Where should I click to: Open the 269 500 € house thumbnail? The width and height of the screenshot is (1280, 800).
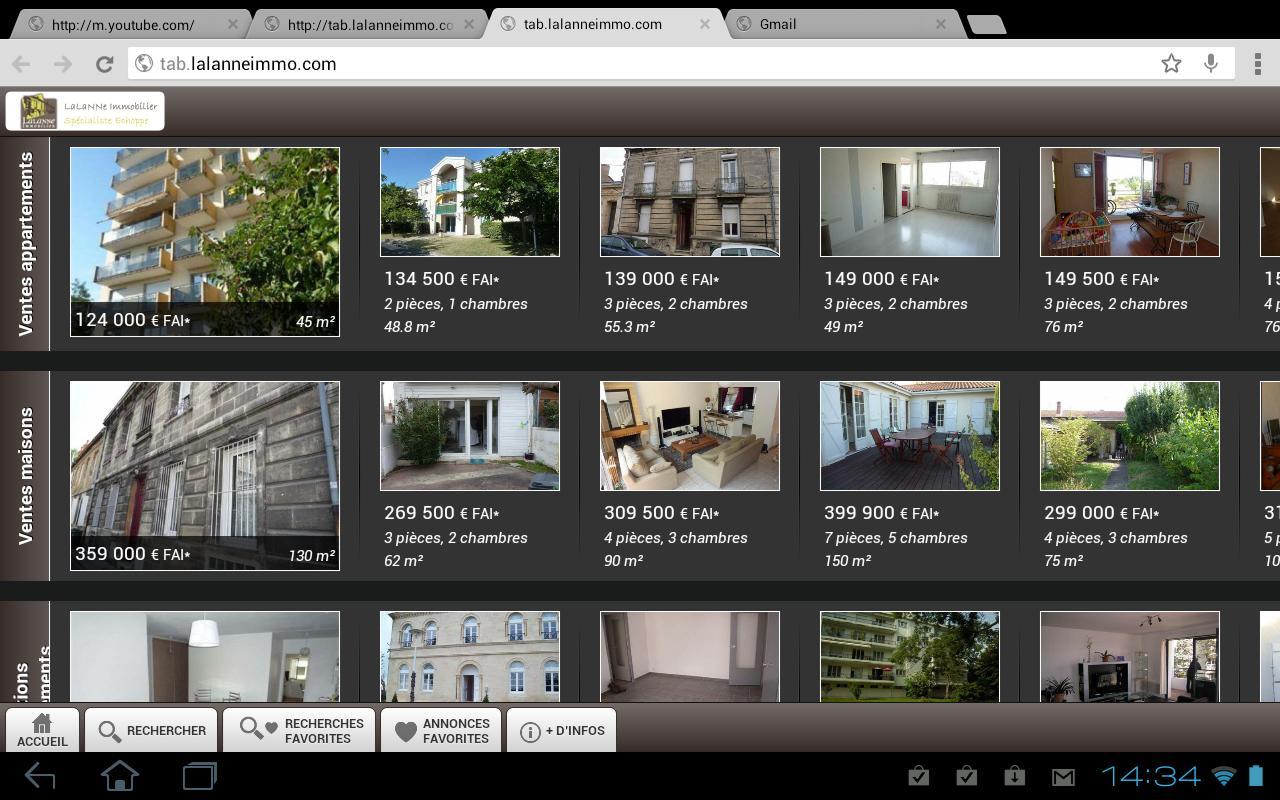[x=470, y=436]
